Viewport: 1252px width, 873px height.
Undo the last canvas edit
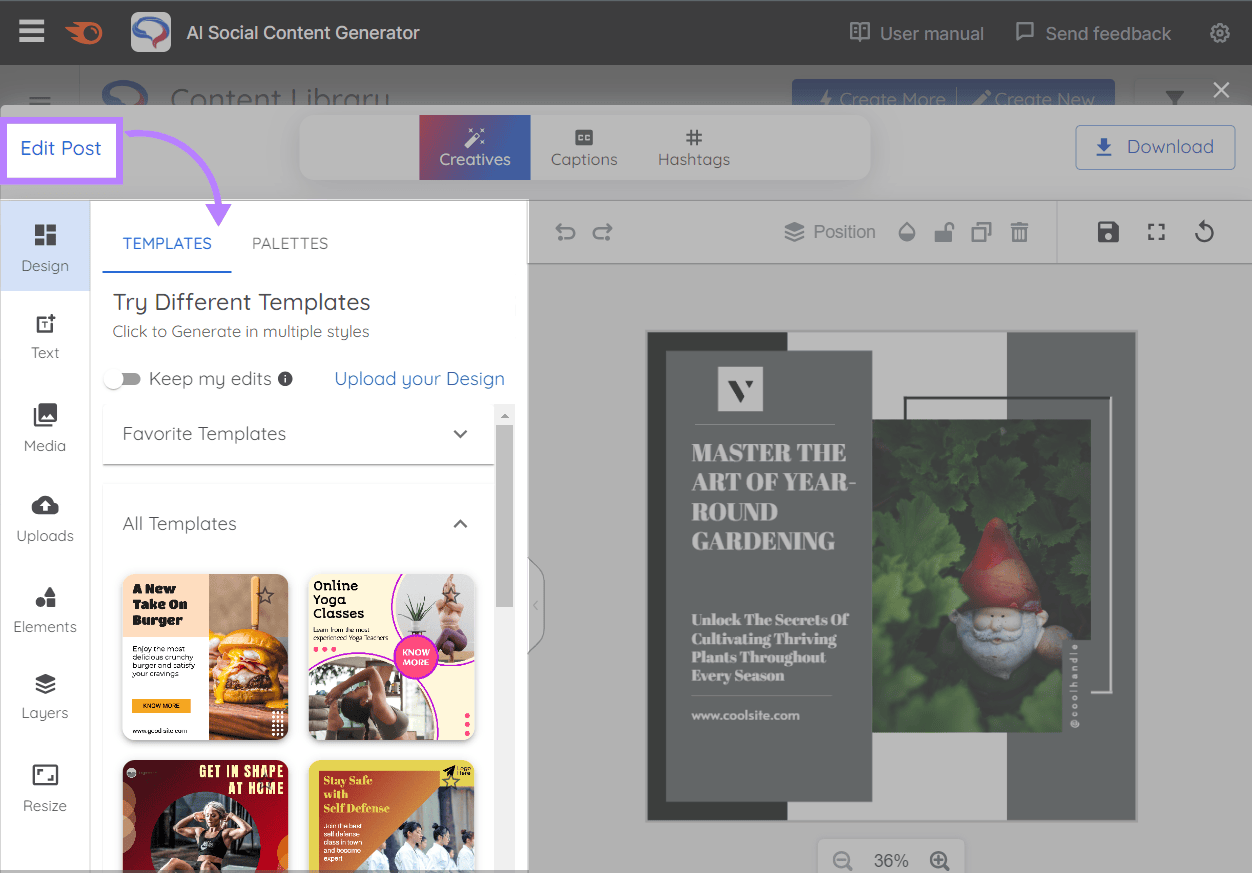pos(565,231)
